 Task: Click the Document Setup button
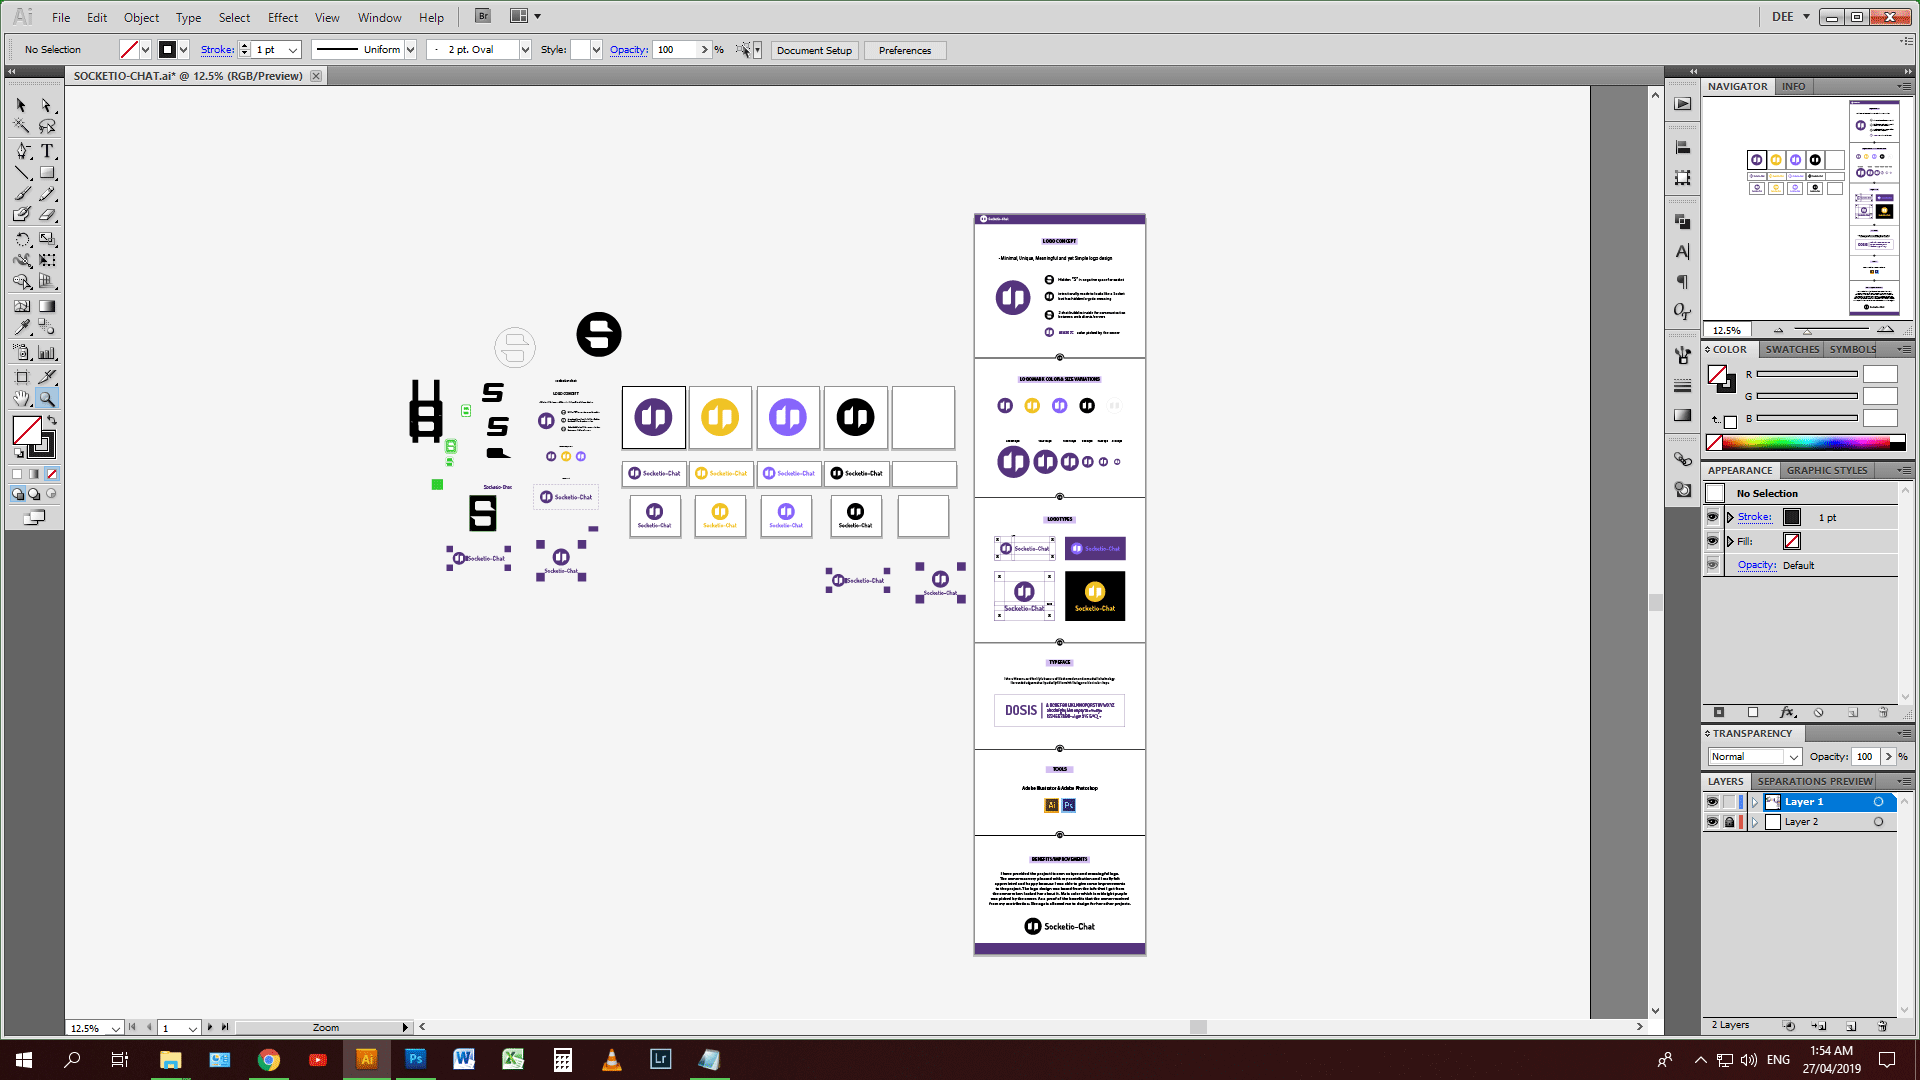(814, 50)
